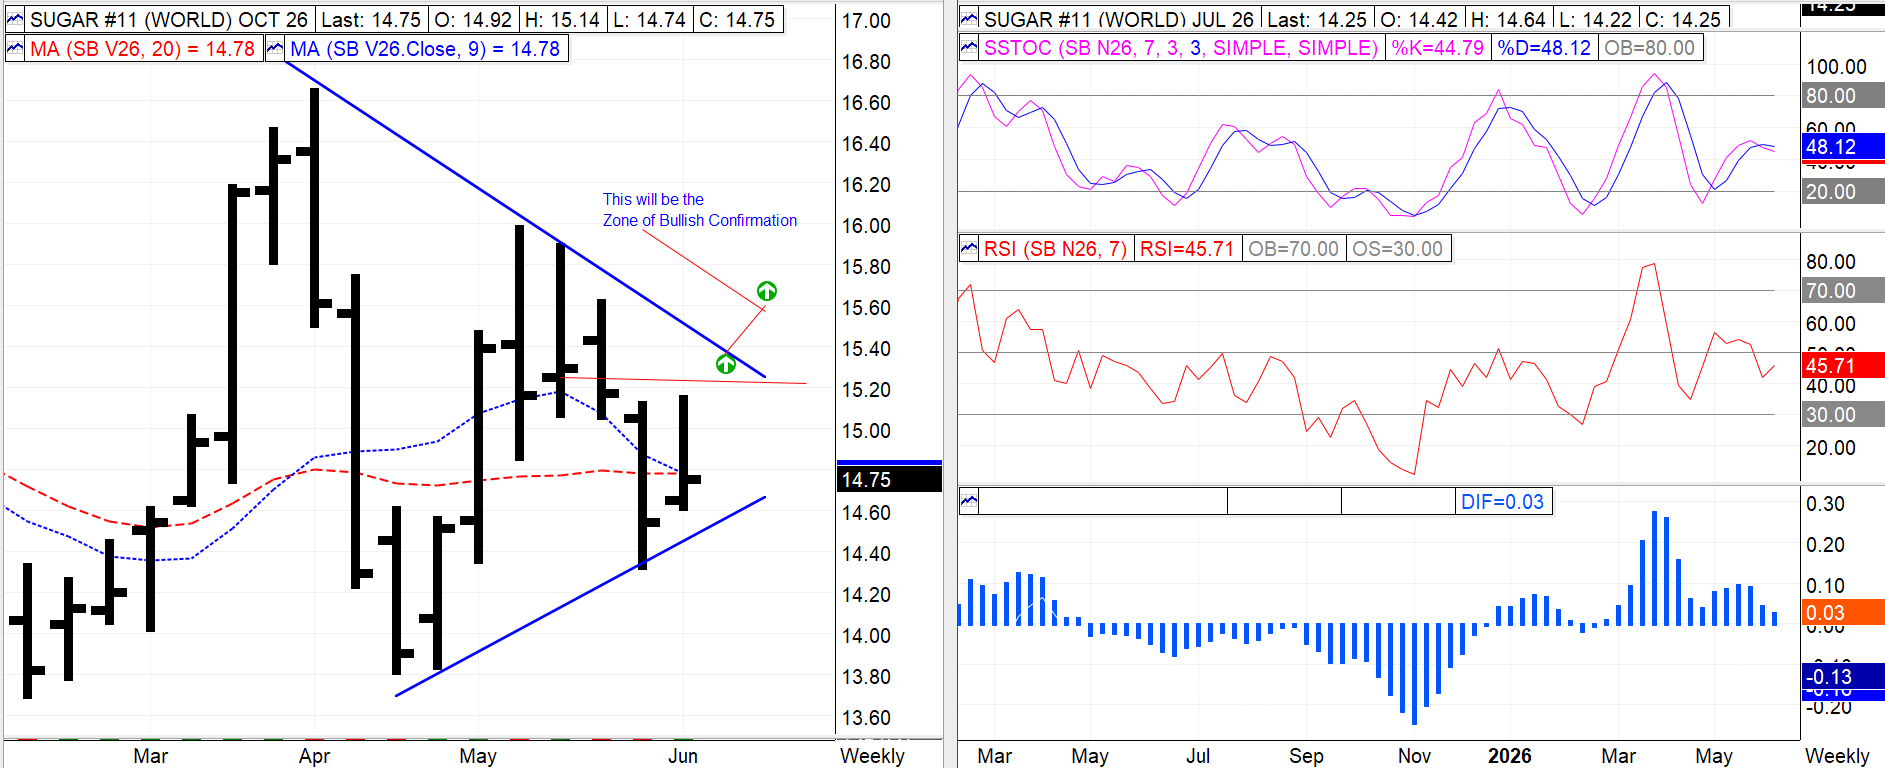The width and height of the screenshot is (1885, 768).
Task: Select the SSTOC (SB N26, 7, 3, 3, SIMPLE, SIMPLE) label
Action: [1181, 48]
